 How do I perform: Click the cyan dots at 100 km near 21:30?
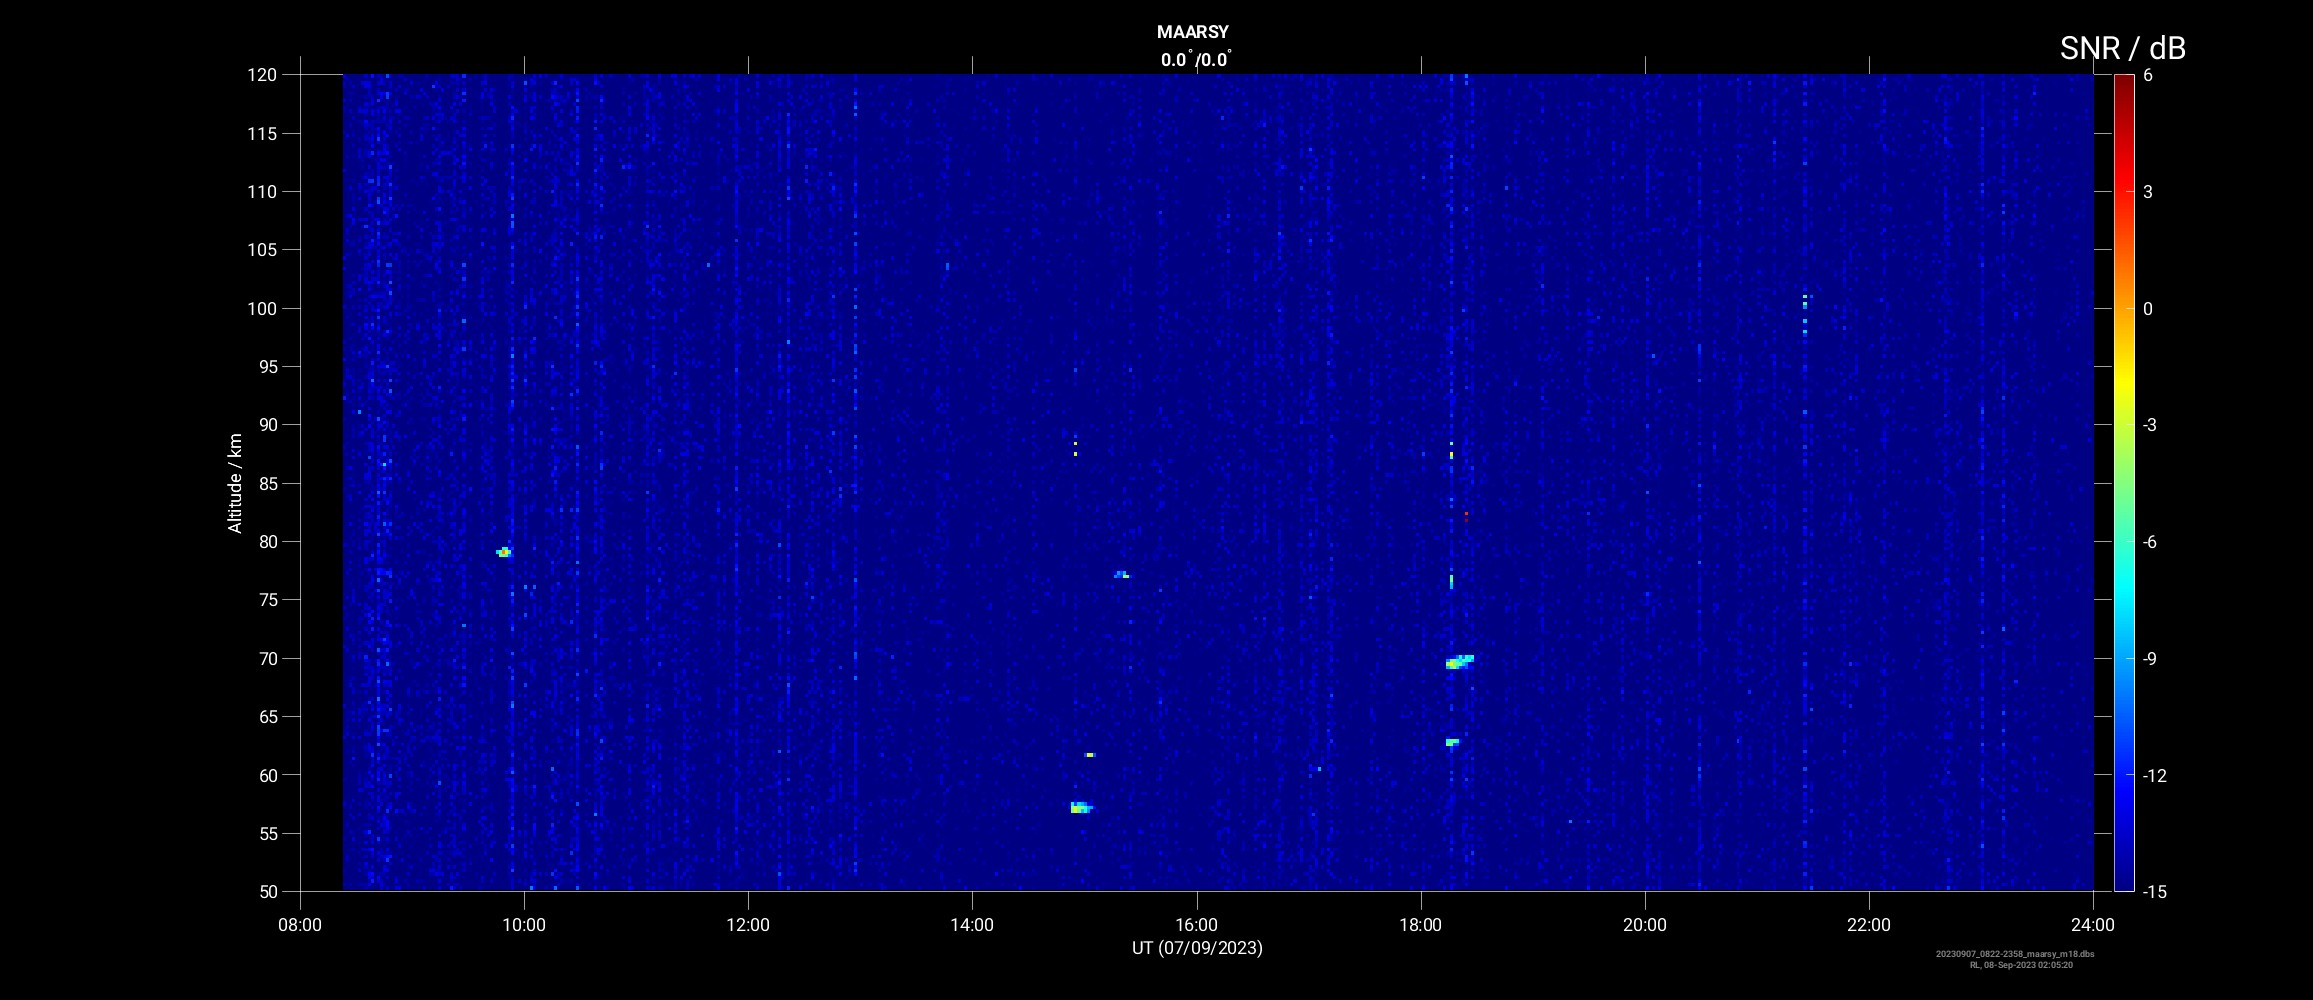tap(1805, 314)
